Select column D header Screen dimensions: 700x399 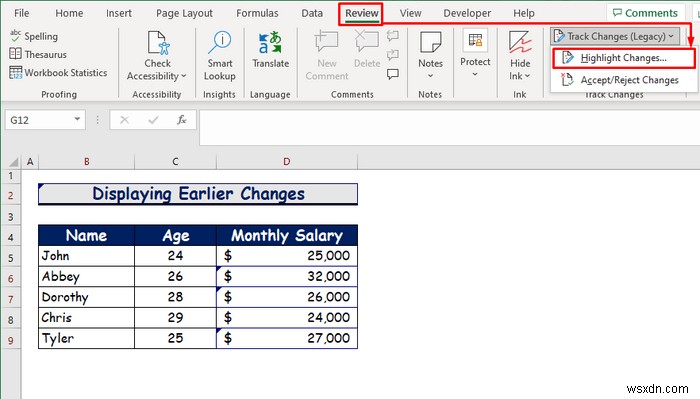pos(287,162)
